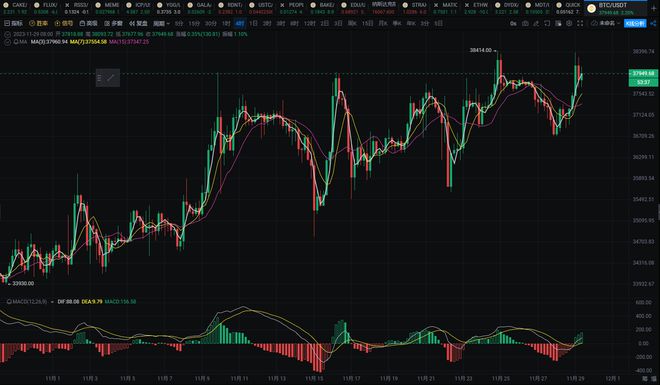Screen dimensions: 660x385
Task: Toggle the MA indicator row circle check
Action: point(8,42)
